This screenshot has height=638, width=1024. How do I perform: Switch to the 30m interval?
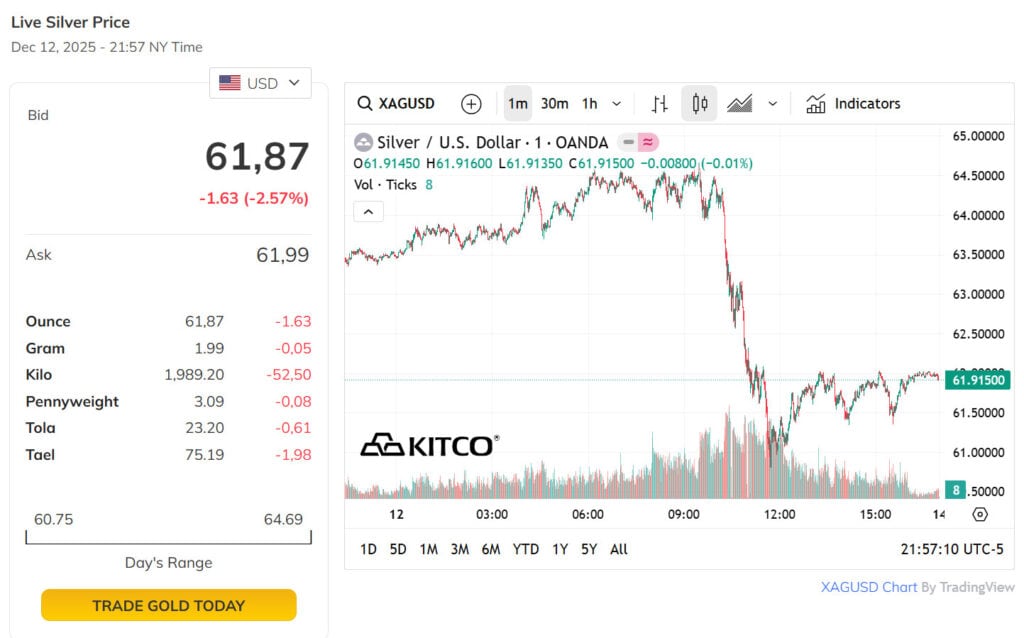pyautogui.click(x=554, y=104)
